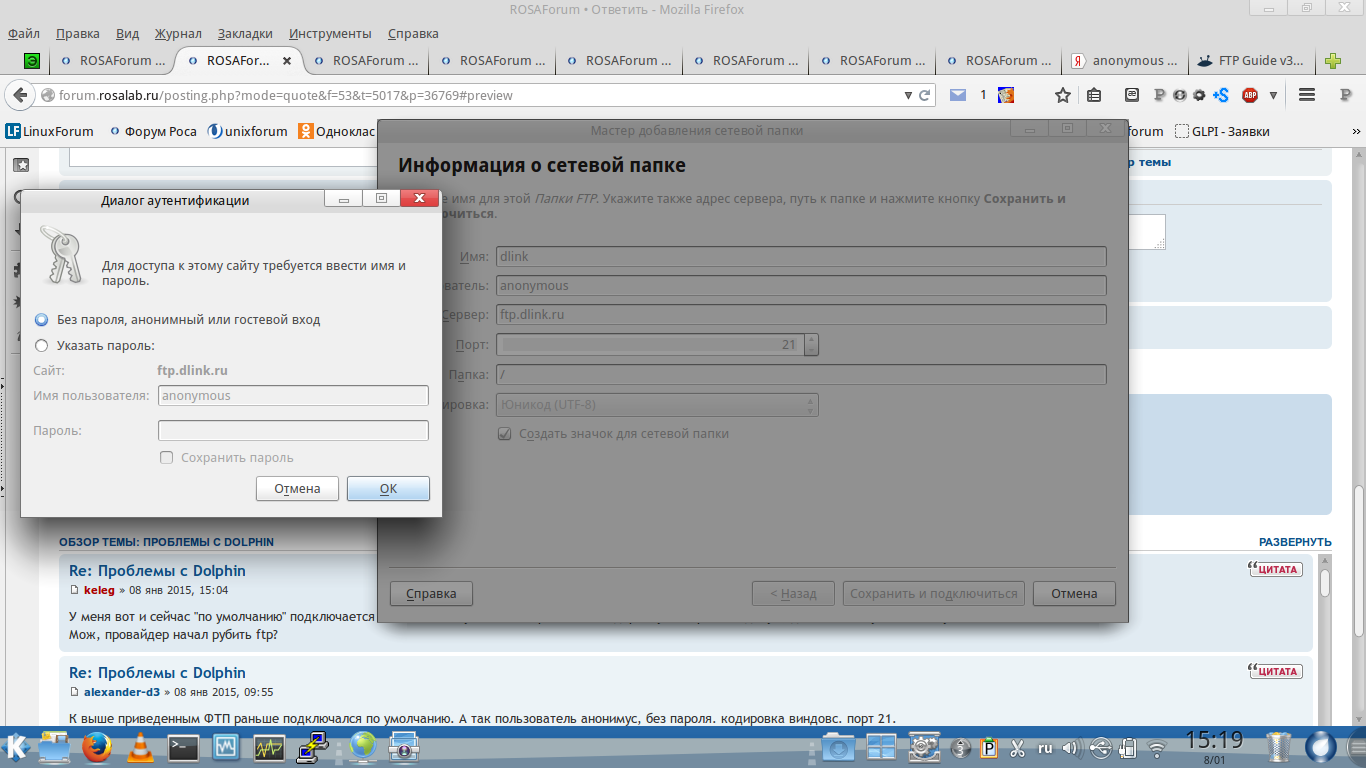Open the blue +S toolbar extension icon

[1220, 95]
